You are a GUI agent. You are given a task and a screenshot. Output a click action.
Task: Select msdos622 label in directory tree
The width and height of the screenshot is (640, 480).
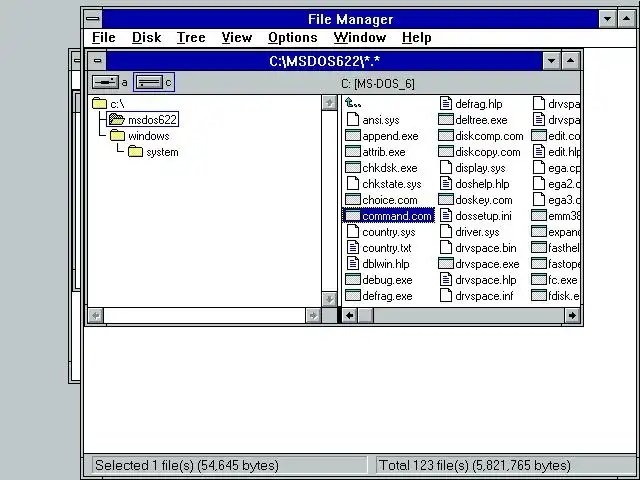[152, 120]
